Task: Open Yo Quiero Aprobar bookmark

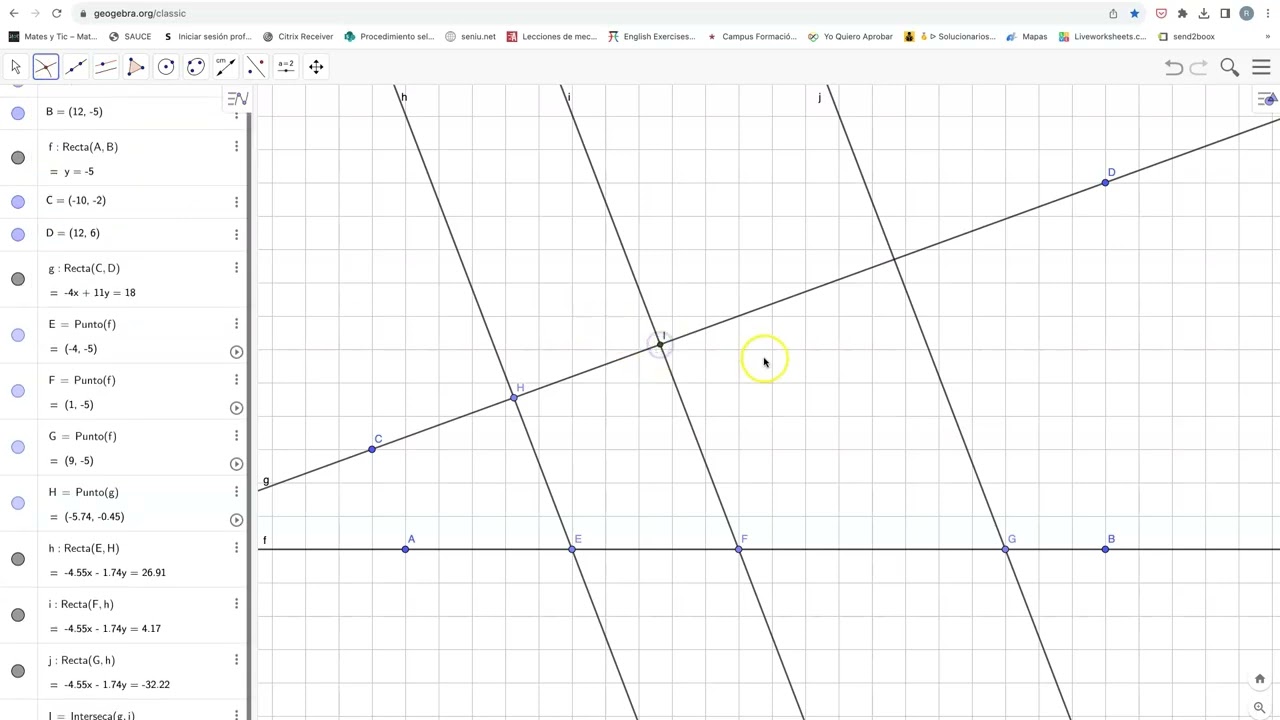Action: 850,36
